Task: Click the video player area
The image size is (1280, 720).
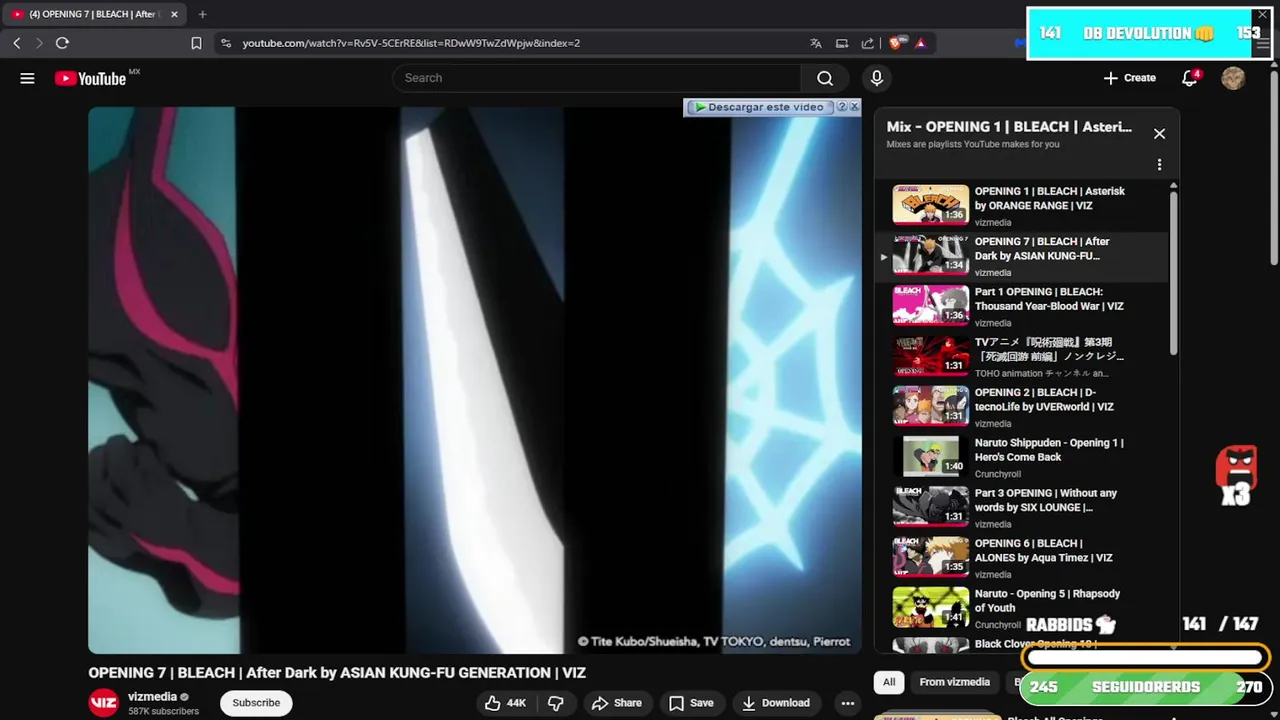Action: coord(475,380)
